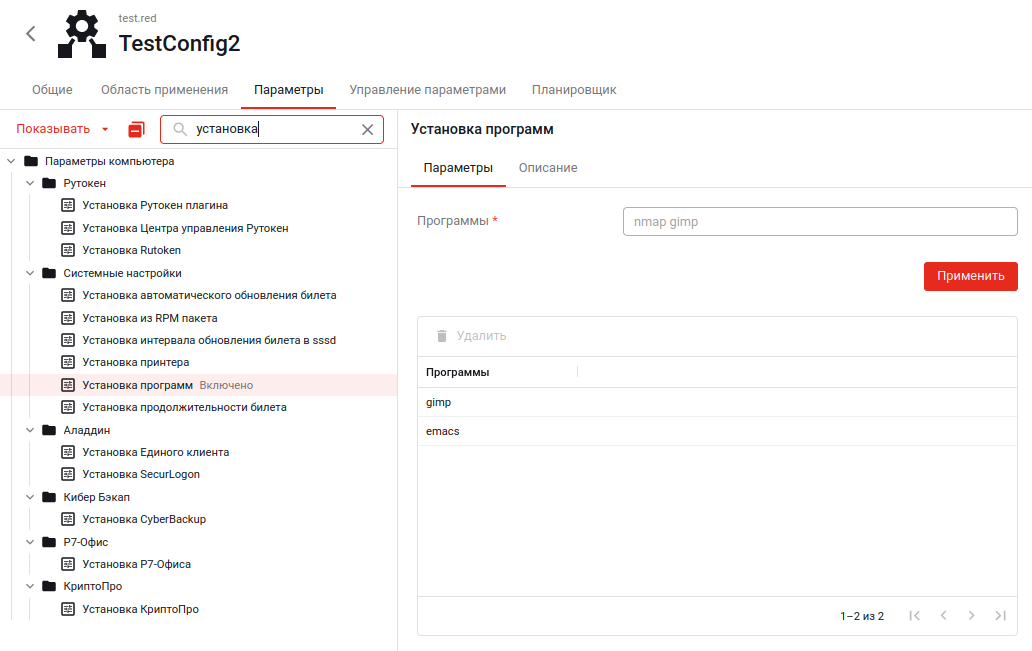This screenshot has height=651, width=1032.
Task: Select the emacs row in the table
Action: tap(443, 431)
